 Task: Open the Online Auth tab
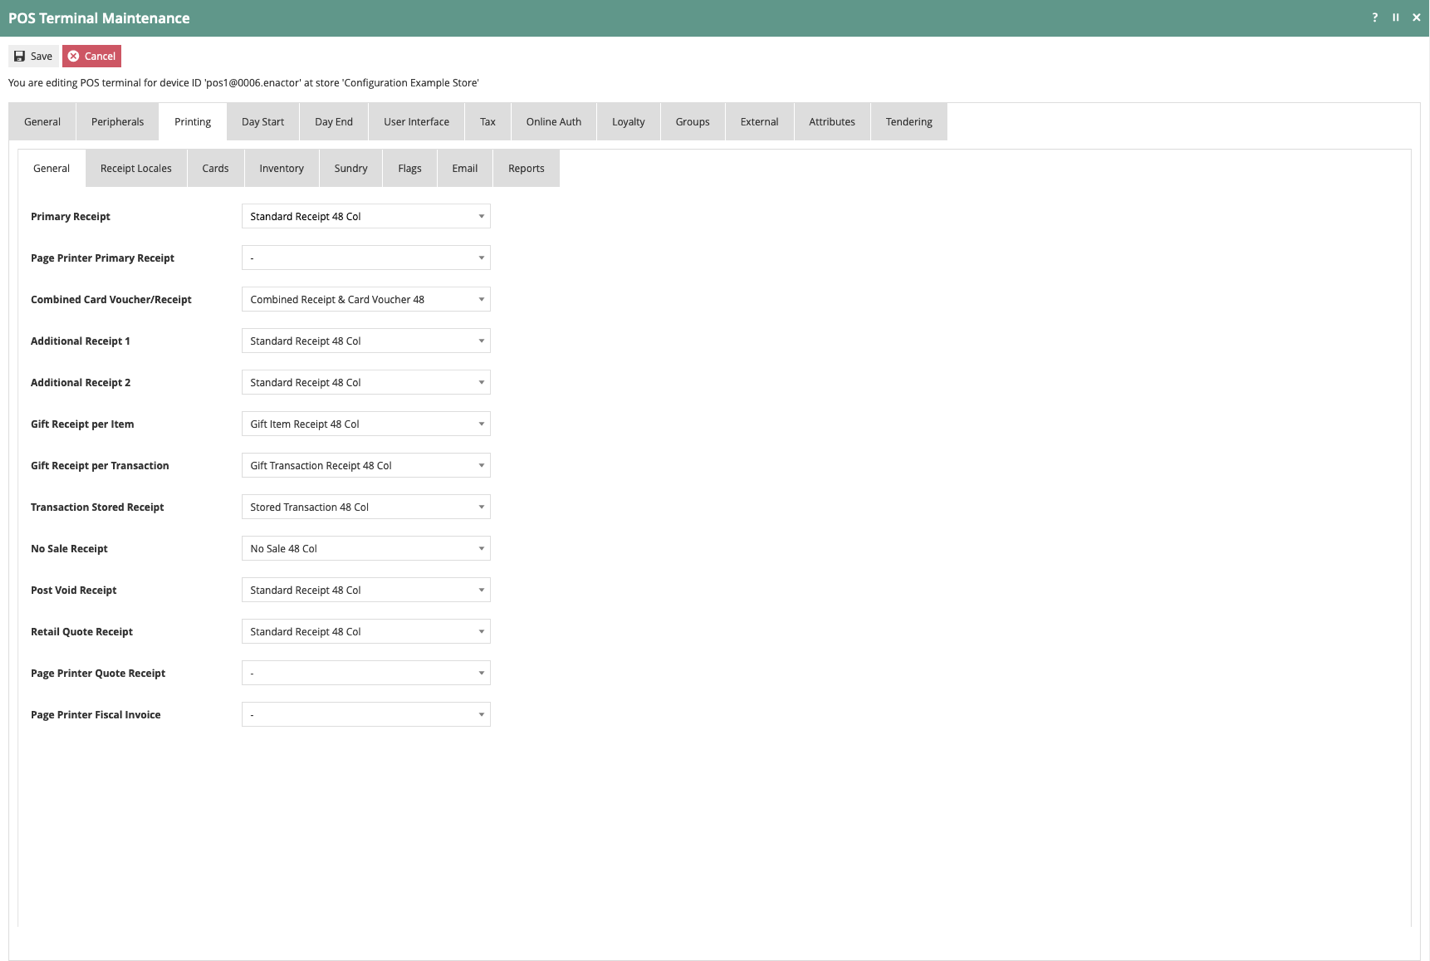point(554,122)
